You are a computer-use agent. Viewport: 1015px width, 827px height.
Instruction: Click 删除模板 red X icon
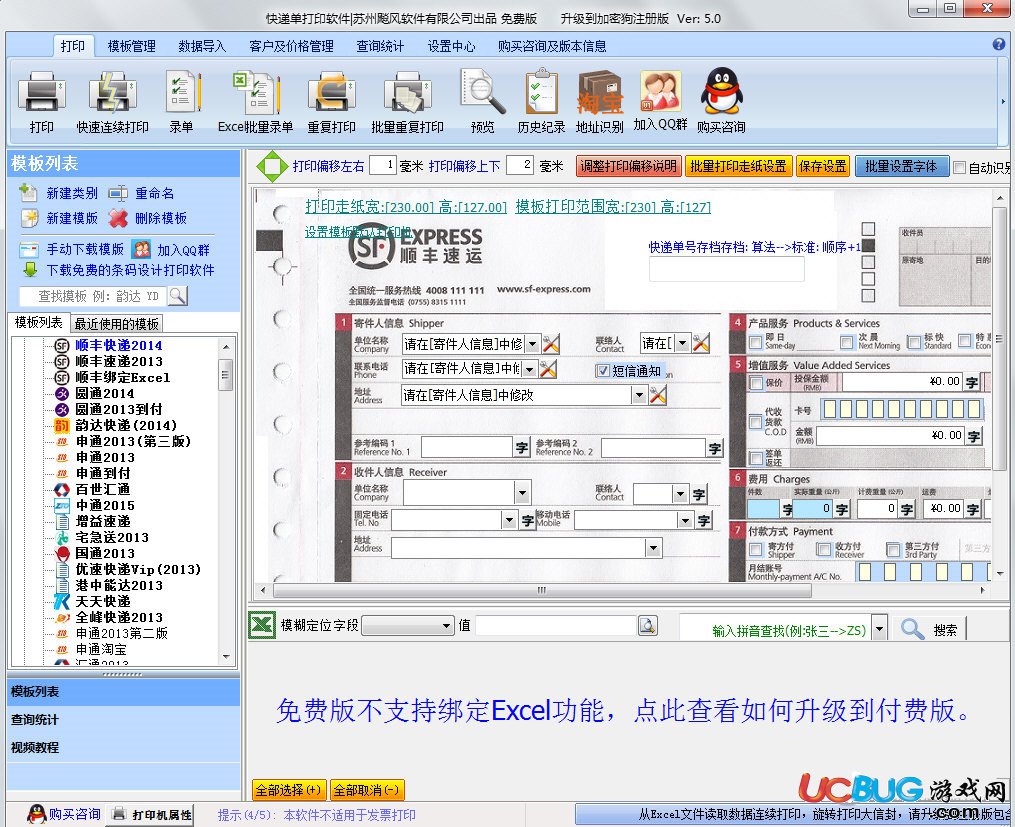click(x=118, y=218)
